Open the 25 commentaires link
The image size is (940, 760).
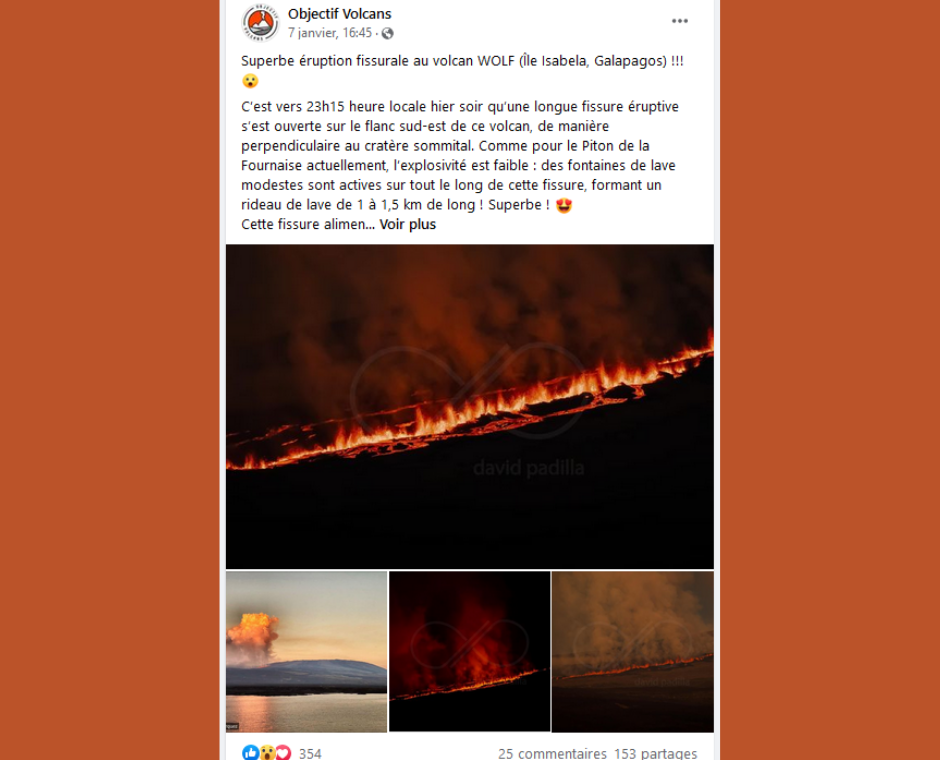[552, 753]
